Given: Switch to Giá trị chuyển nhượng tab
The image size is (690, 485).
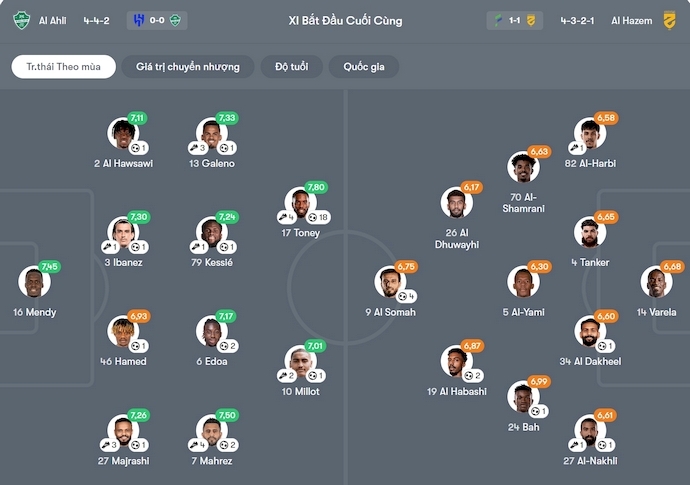Looking at the screenshot, I should pos(188,67).
